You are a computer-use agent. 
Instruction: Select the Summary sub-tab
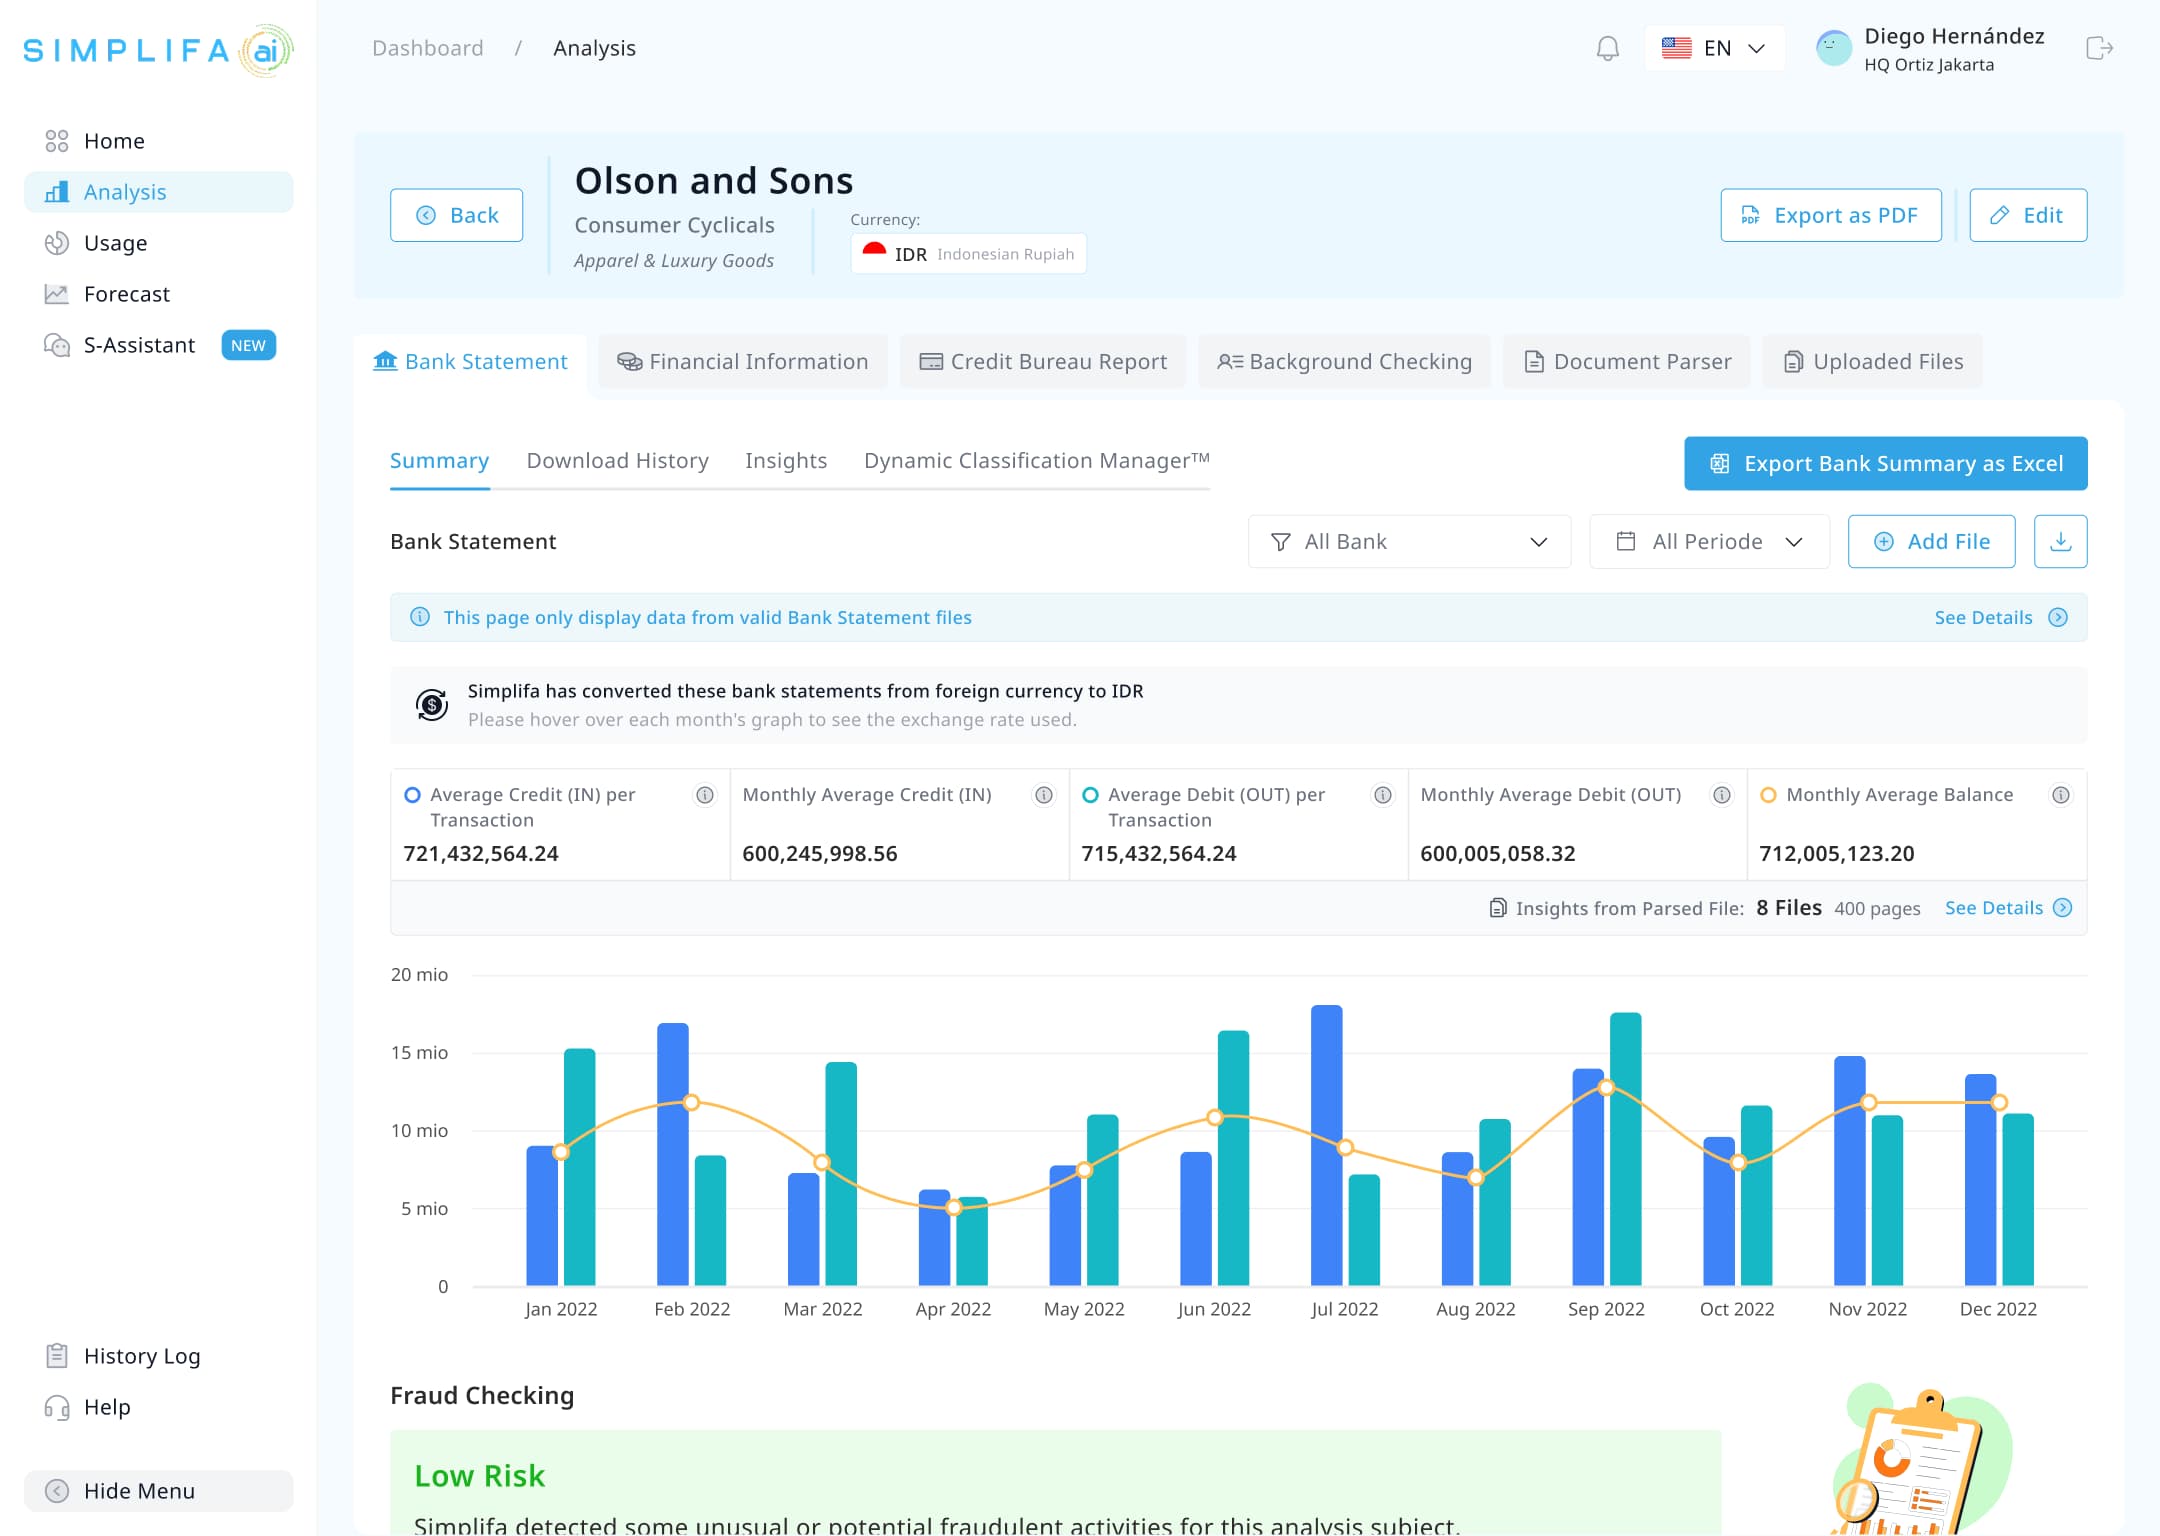439,461
